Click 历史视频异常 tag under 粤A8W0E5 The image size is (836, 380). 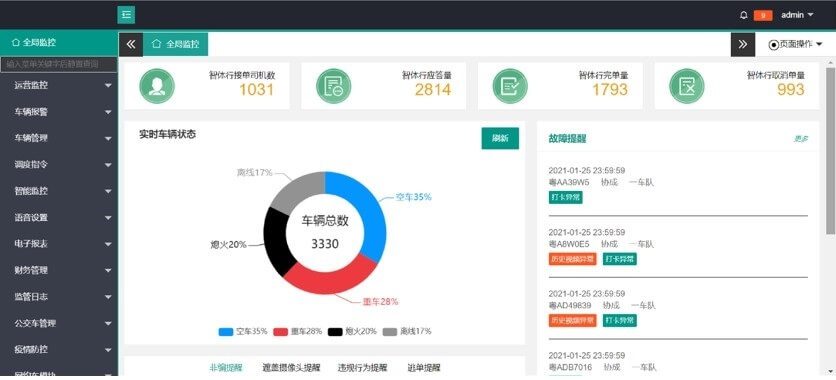573,259
